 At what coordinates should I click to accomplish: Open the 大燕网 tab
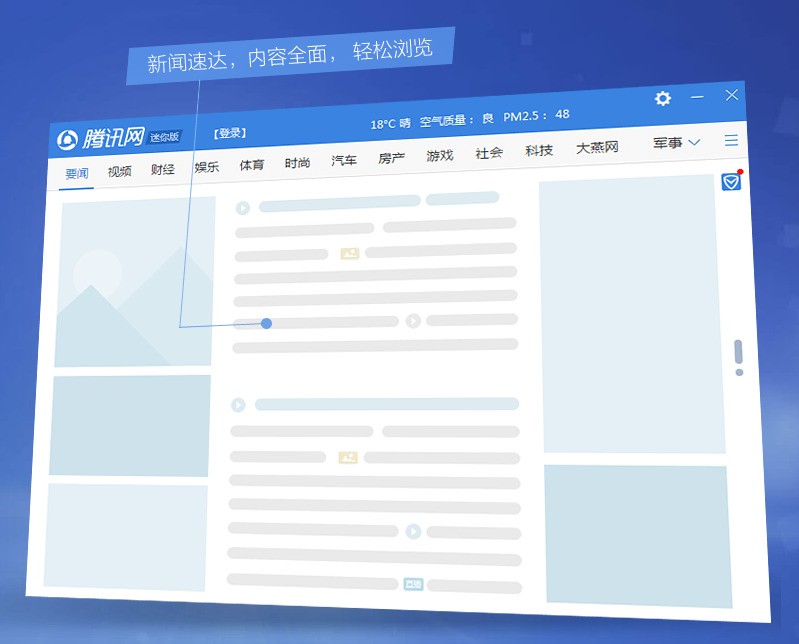pyautogui.click(x=597, y=148)
